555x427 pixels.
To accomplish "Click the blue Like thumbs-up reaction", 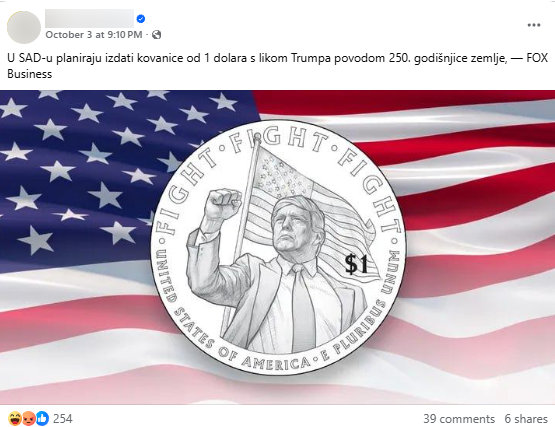I will click(42, 419).
